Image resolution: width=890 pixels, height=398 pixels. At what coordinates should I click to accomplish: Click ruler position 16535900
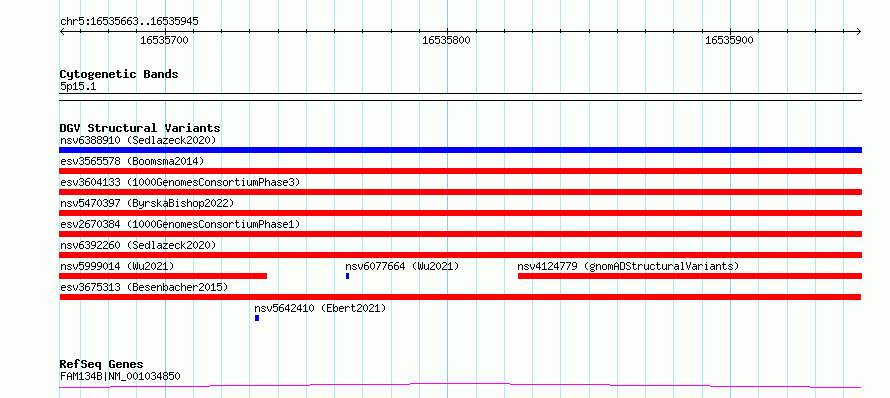tap(729, 40)
